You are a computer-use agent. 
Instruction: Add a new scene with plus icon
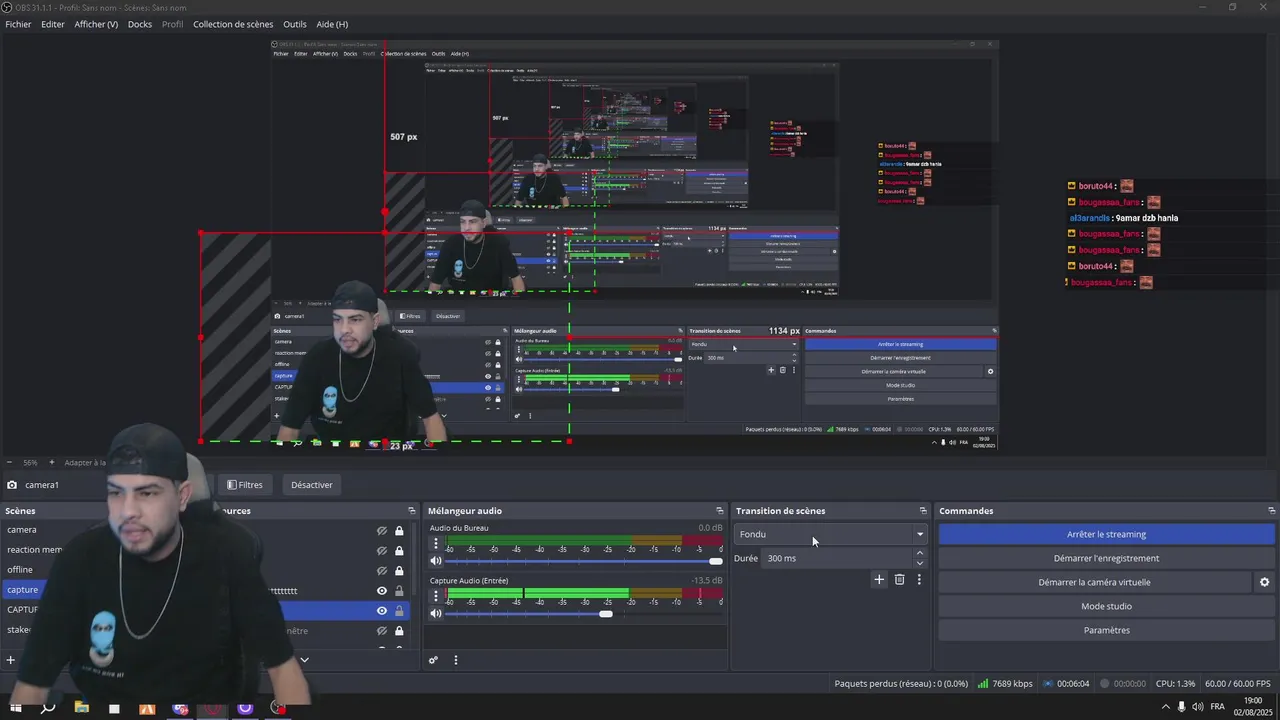tap(11, 660)
